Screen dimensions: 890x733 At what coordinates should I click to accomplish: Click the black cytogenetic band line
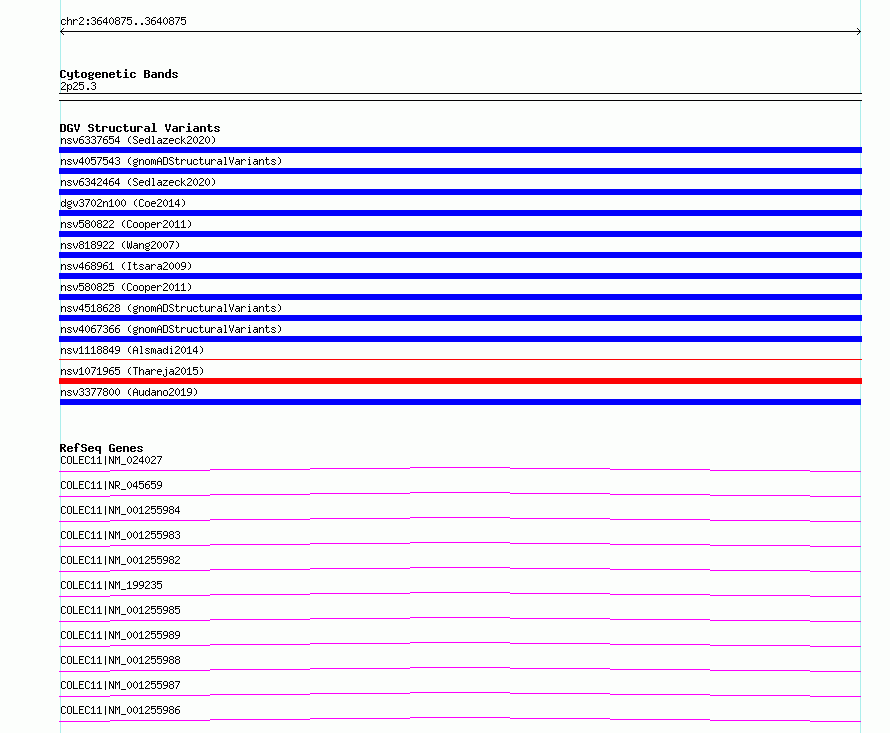(460, 97)
